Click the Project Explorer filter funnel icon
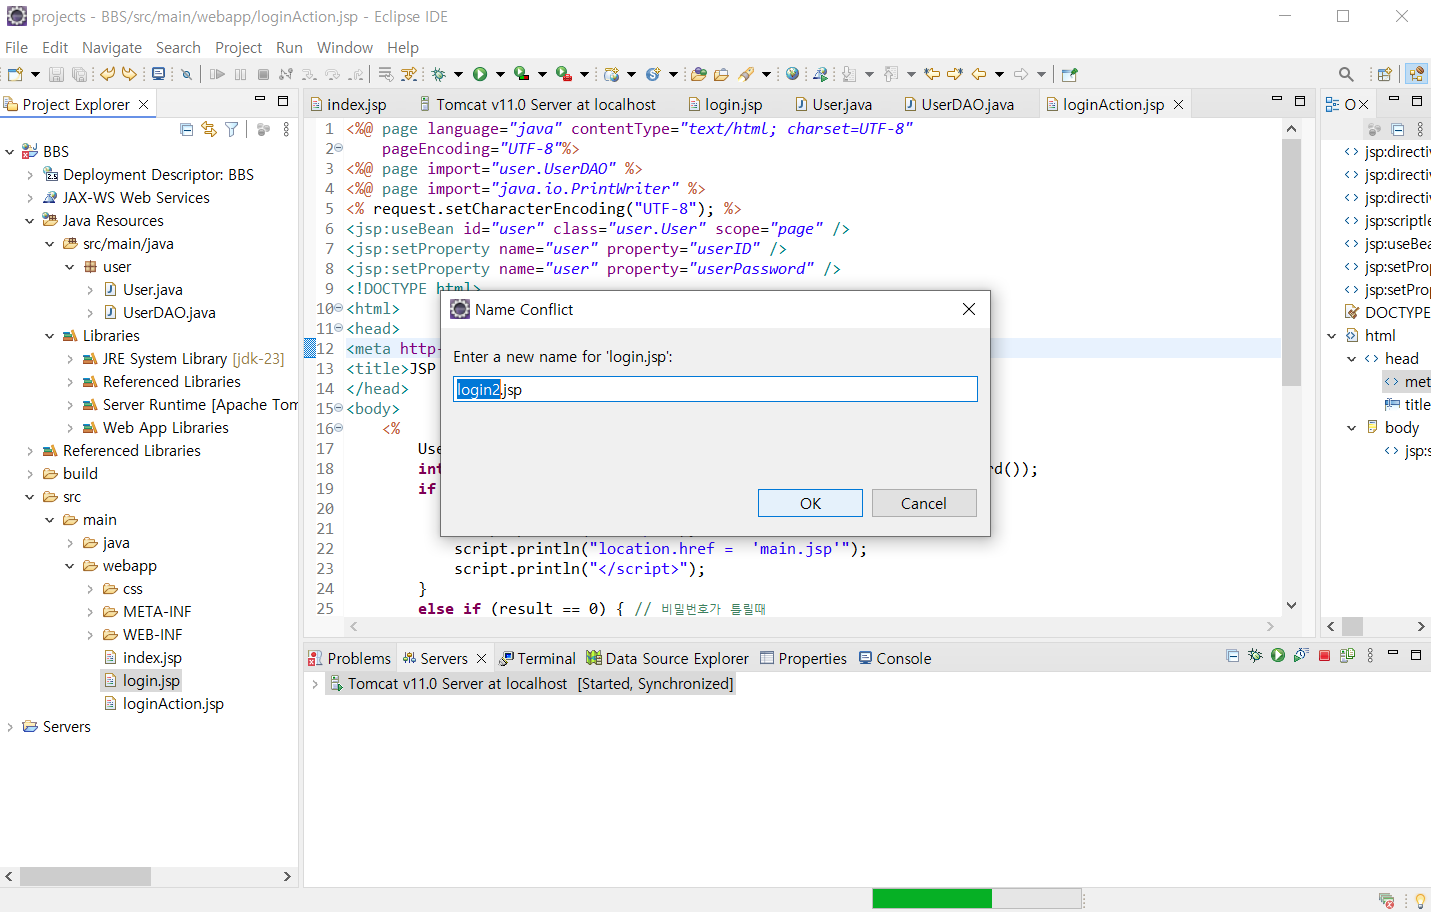Image resolution: width=1431 pixels, height=912 pixels. point(232,129)
